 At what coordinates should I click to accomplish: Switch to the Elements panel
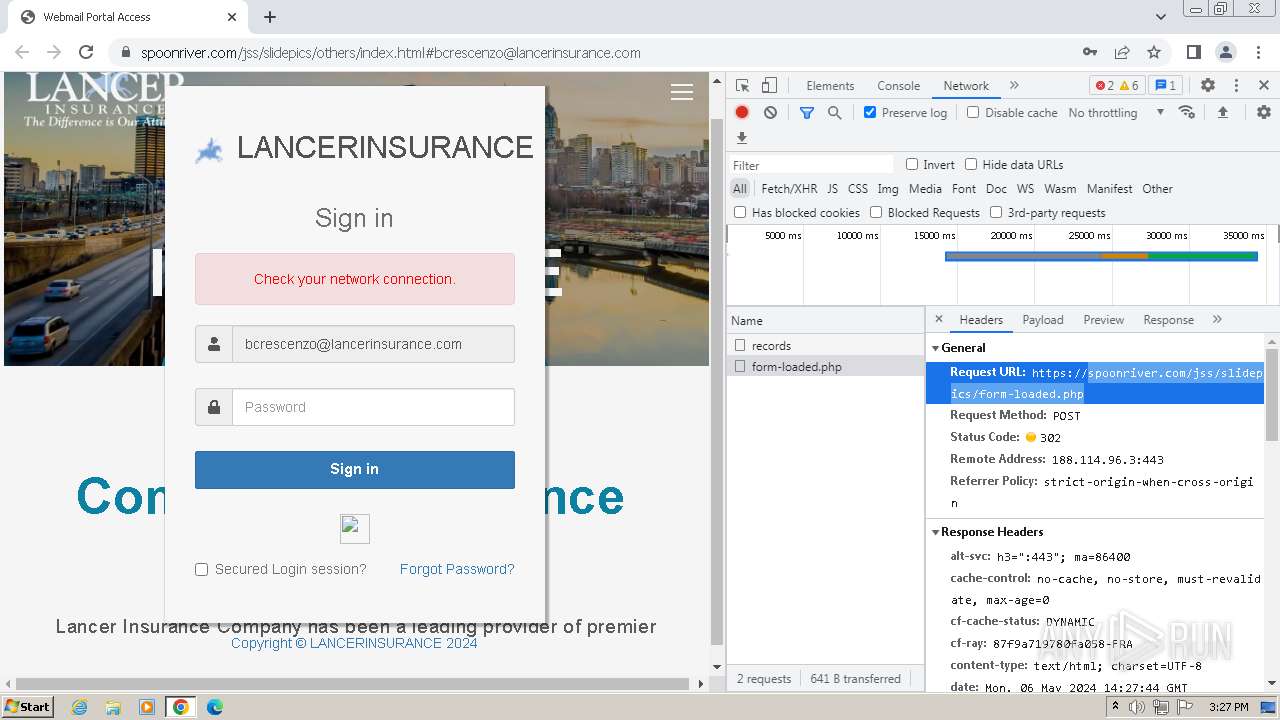tap(830, 86)
